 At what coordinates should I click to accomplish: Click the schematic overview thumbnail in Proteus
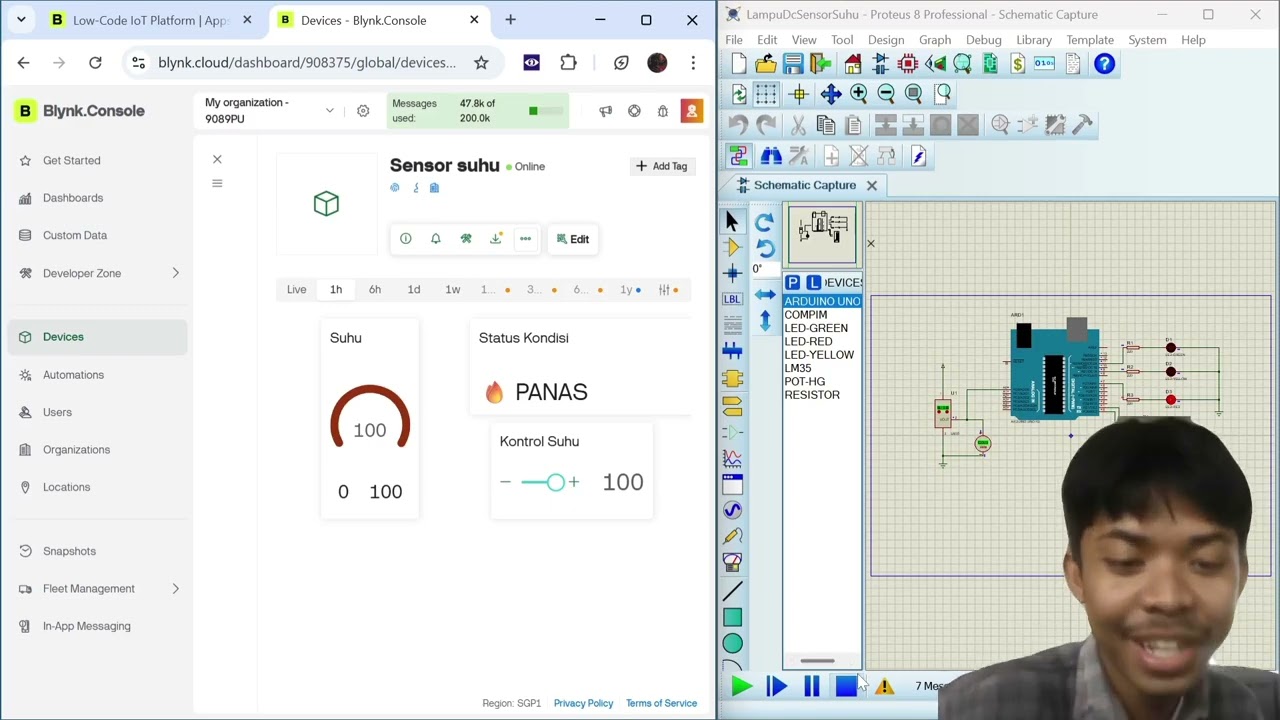click(822, 235)
